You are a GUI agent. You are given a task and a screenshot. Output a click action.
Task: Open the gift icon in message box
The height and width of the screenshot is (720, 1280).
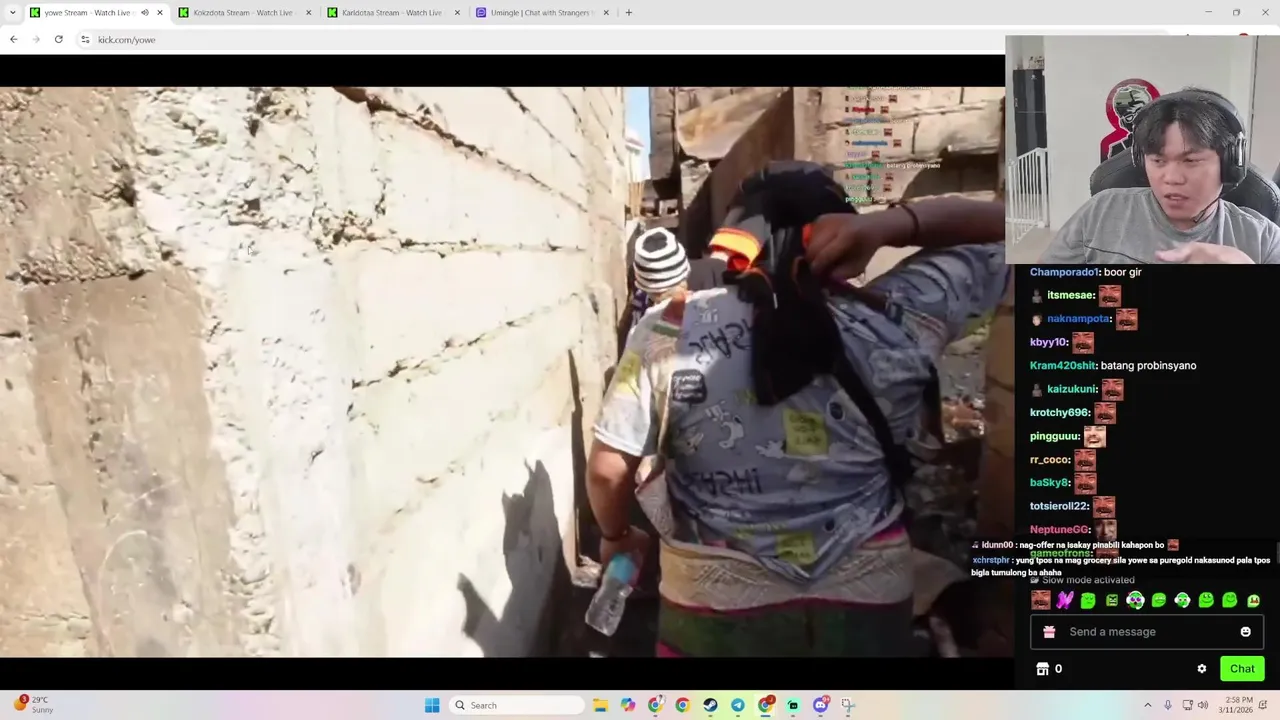tap(1049, 632)
